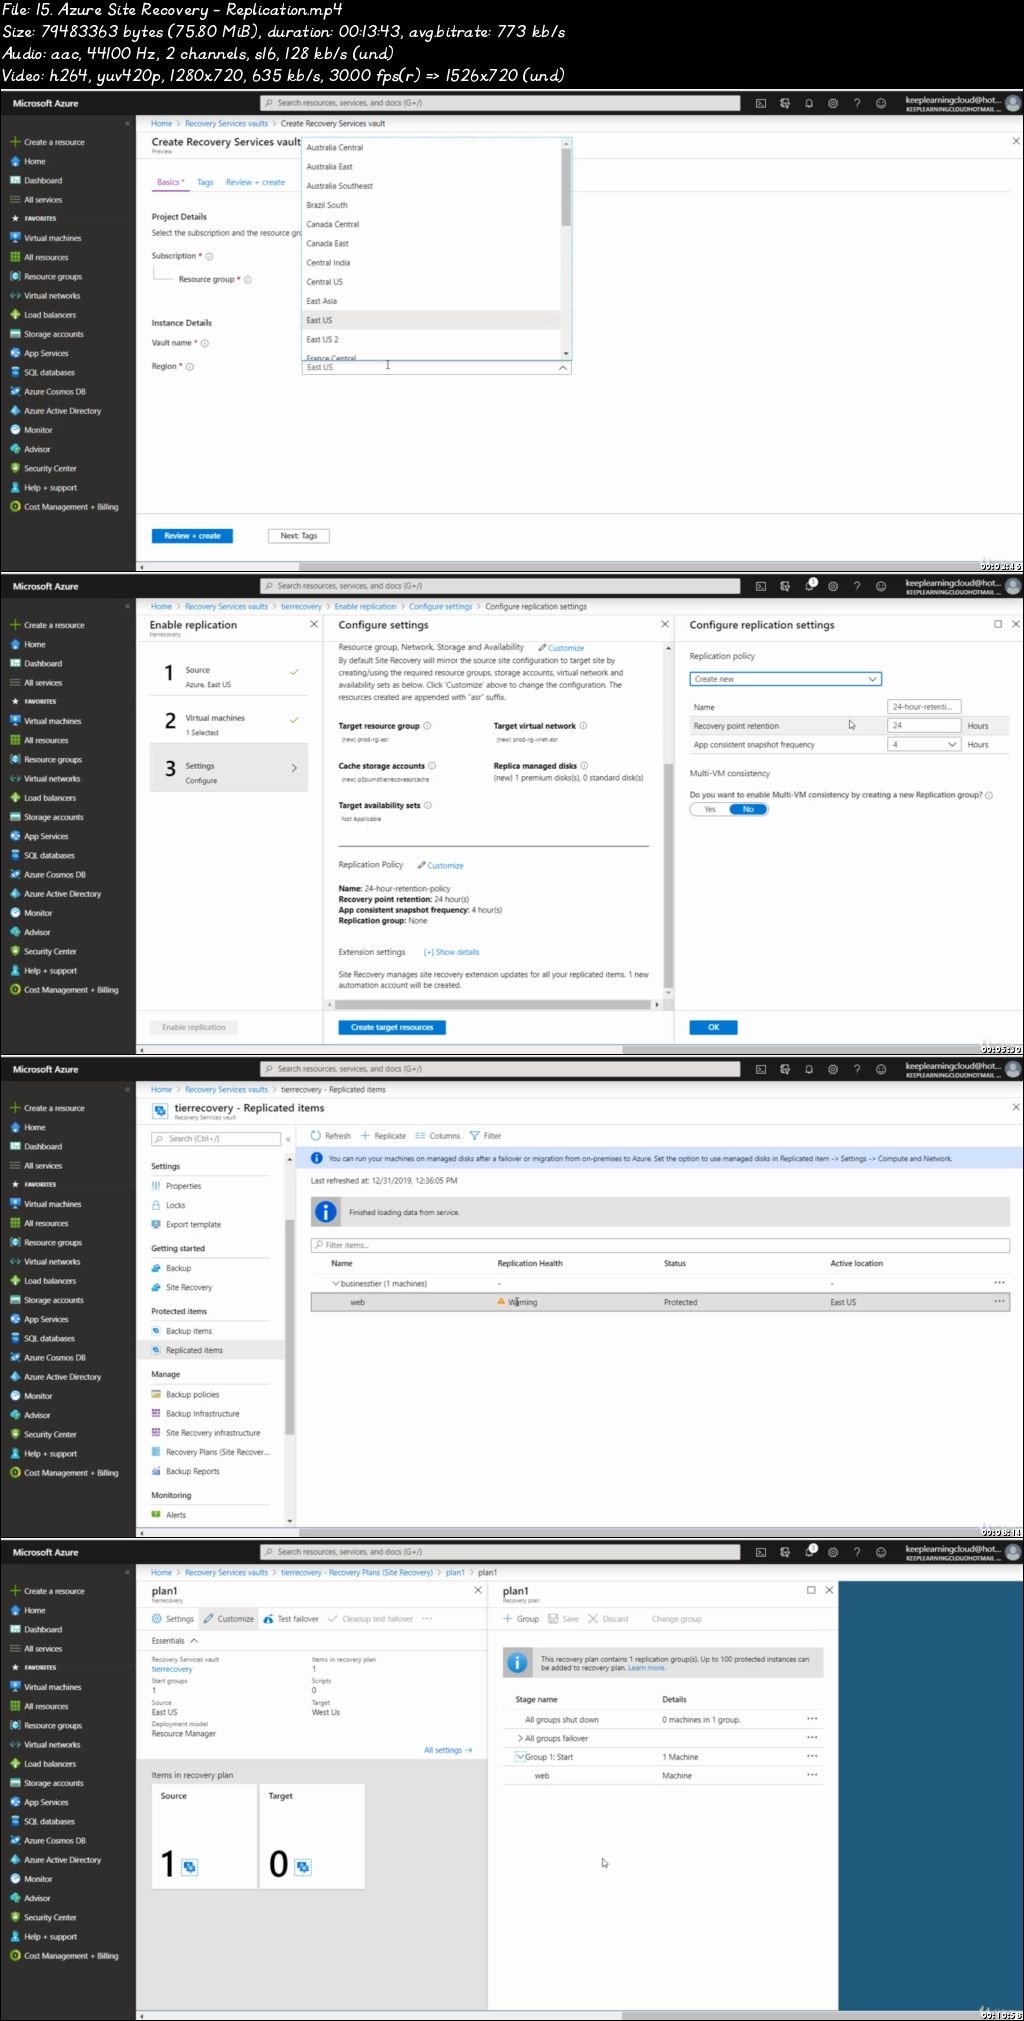Screen dimensions: 1024x2021
Task: Open Azure Active Directory in Replicated items frame sidebar
Action: point(62,1377)
